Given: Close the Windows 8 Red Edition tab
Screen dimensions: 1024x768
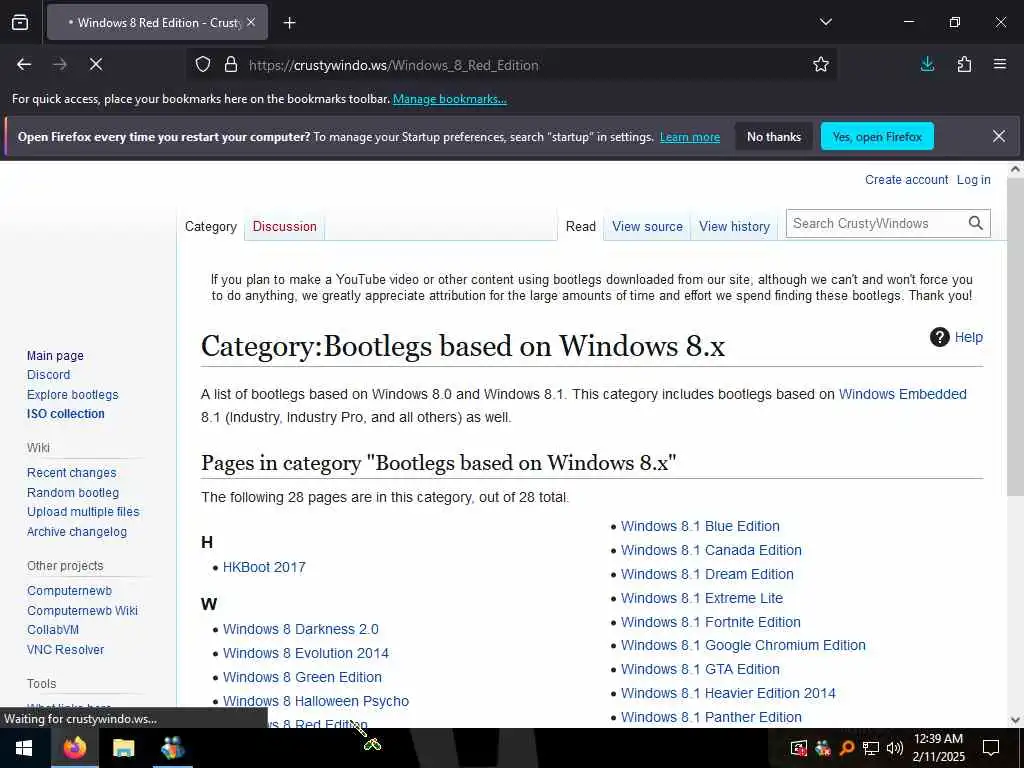Looking at the screenshot, I should coord(251,22).
